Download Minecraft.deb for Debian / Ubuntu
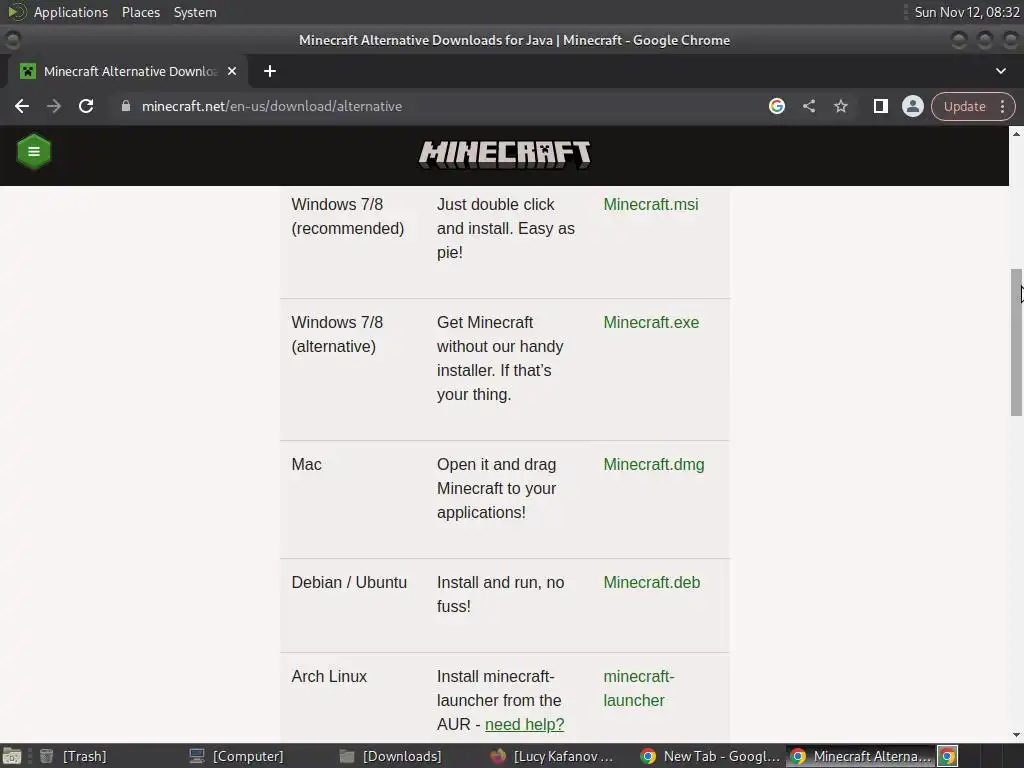The image size is (1024, 768). pyautogui.click(x=652, y=583)
